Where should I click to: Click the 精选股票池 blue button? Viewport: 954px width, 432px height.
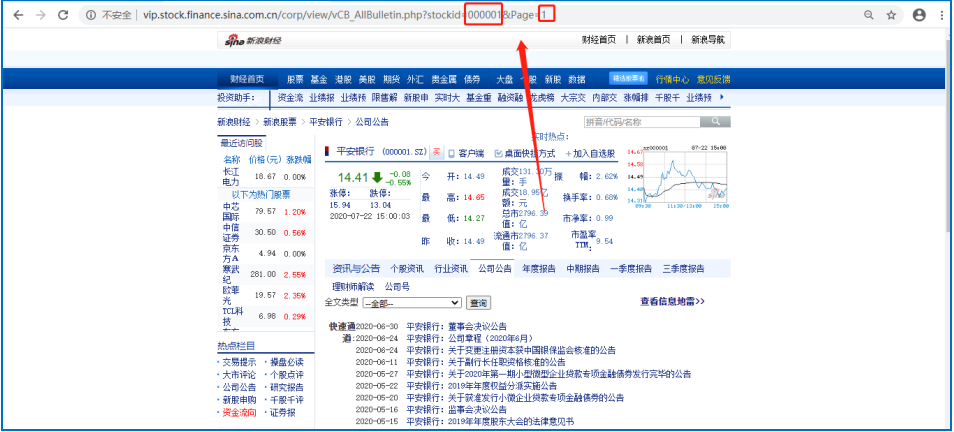point(628,78)
